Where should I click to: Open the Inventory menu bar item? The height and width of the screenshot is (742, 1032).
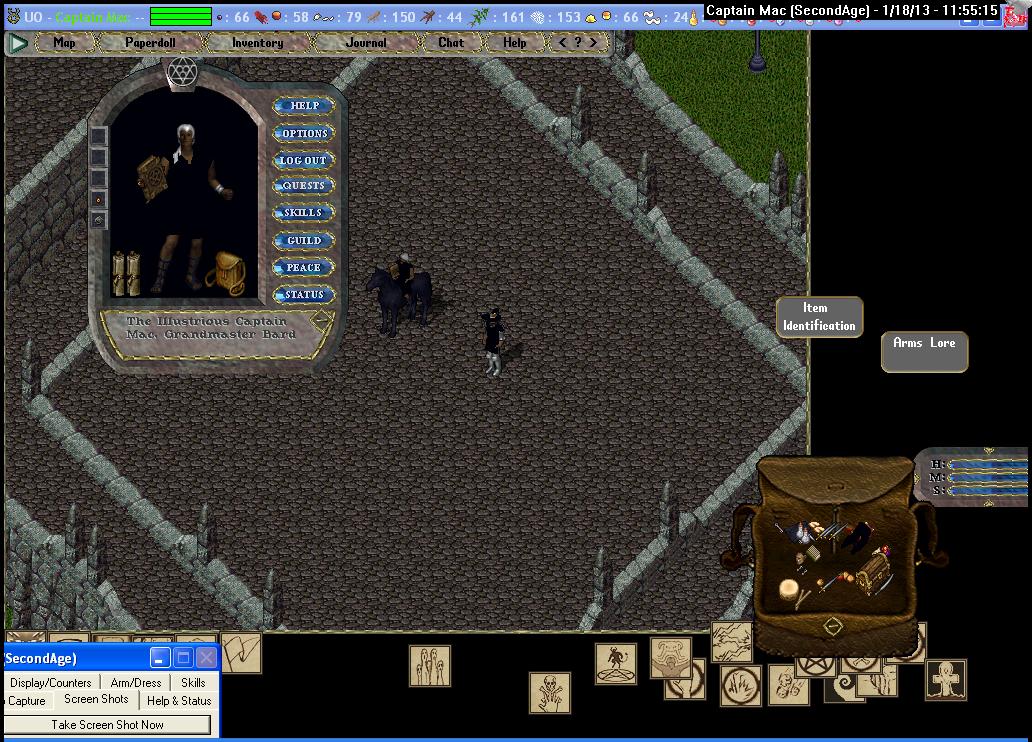pos(257,43)
